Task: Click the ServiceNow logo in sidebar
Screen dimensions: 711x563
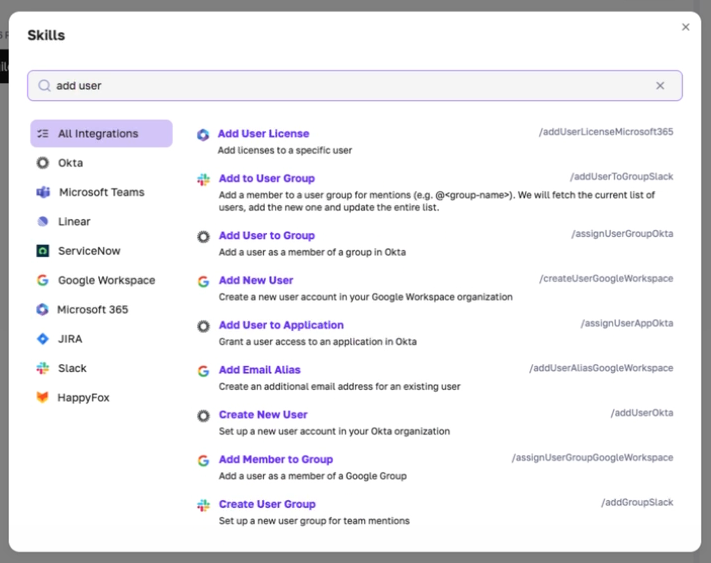Action: (x=43, y=251)
